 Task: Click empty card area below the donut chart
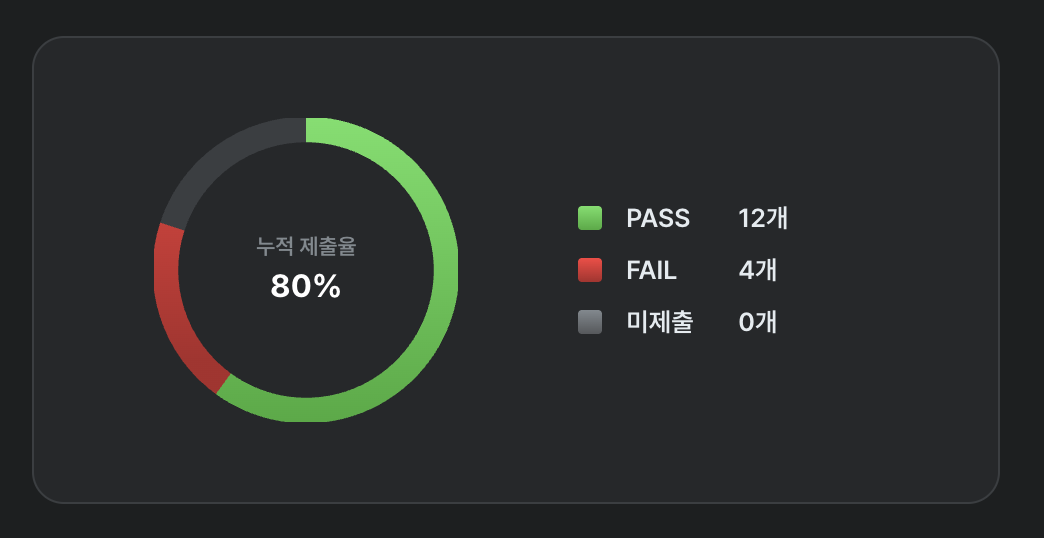point(306,463)
